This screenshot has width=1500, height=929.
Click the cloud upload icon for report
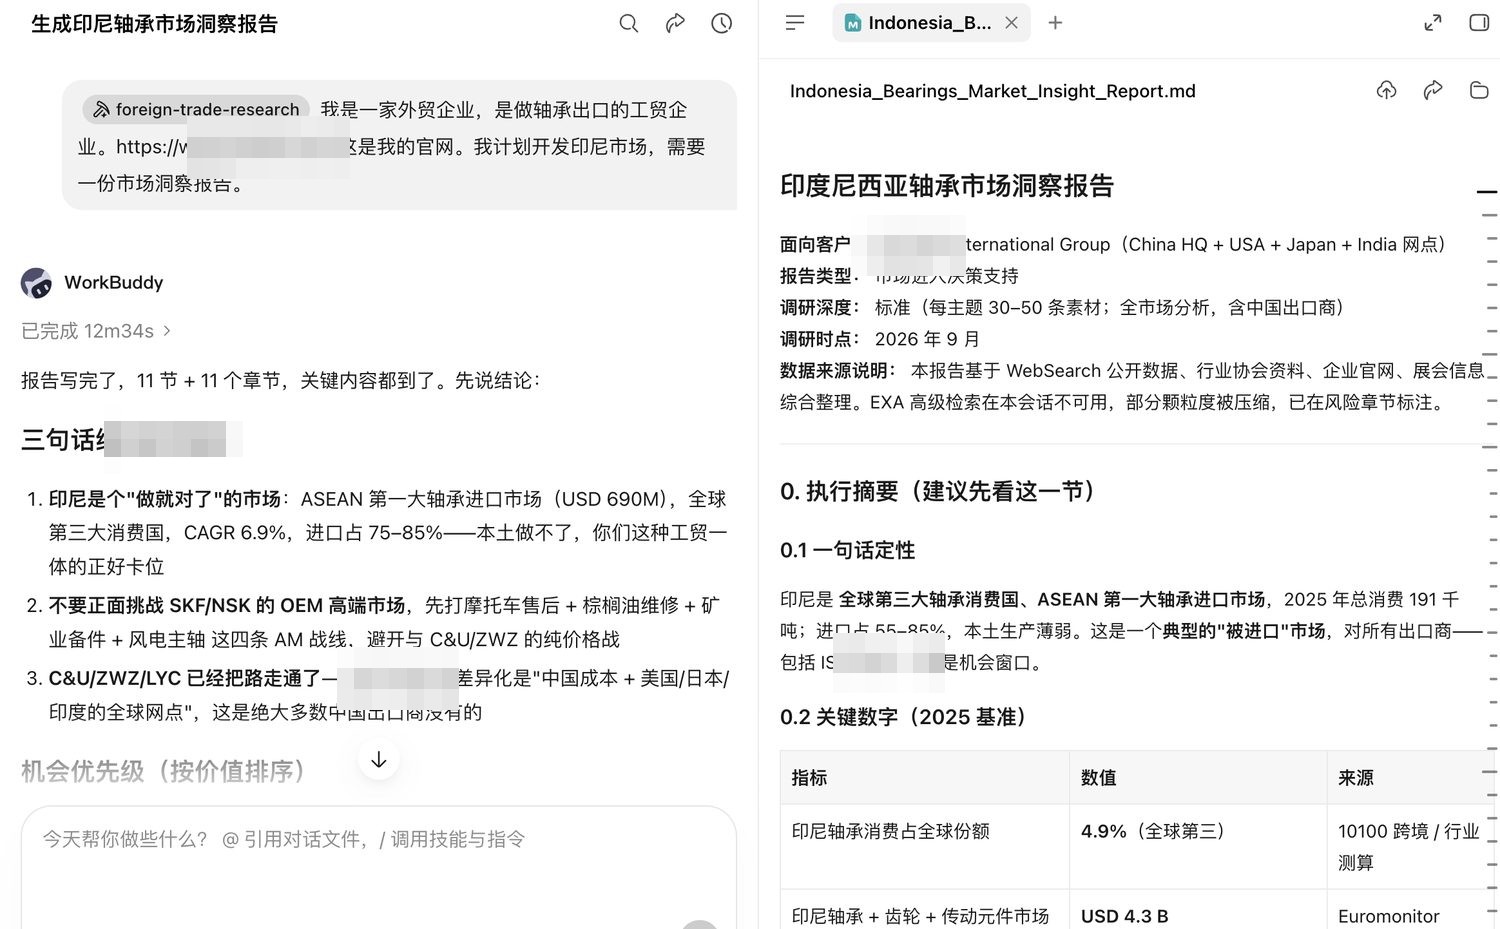pos(1386,91)
